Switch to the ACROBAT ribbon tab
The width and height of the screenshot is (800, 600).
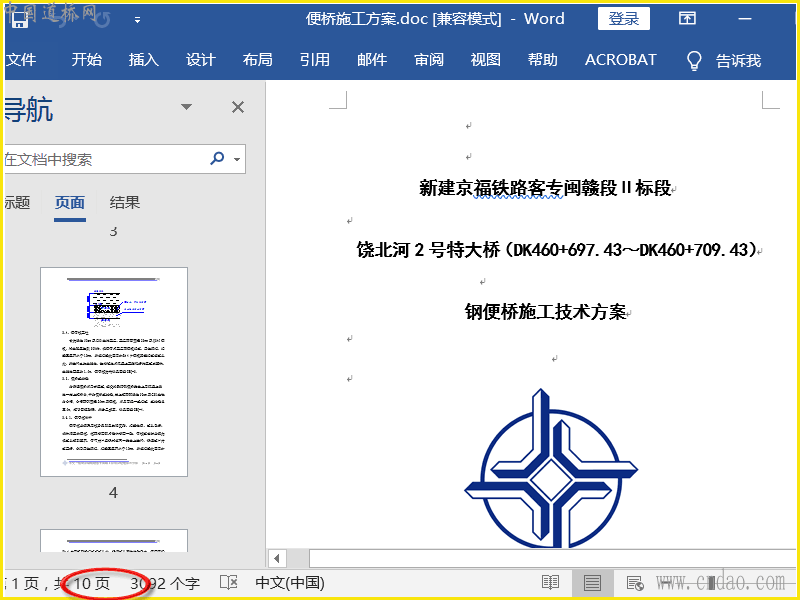click(620, 60)
